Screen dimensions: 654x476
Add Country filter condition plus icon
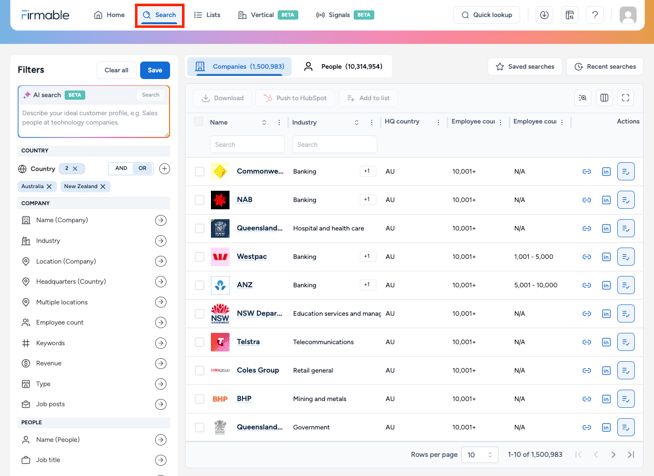point(164,169)
